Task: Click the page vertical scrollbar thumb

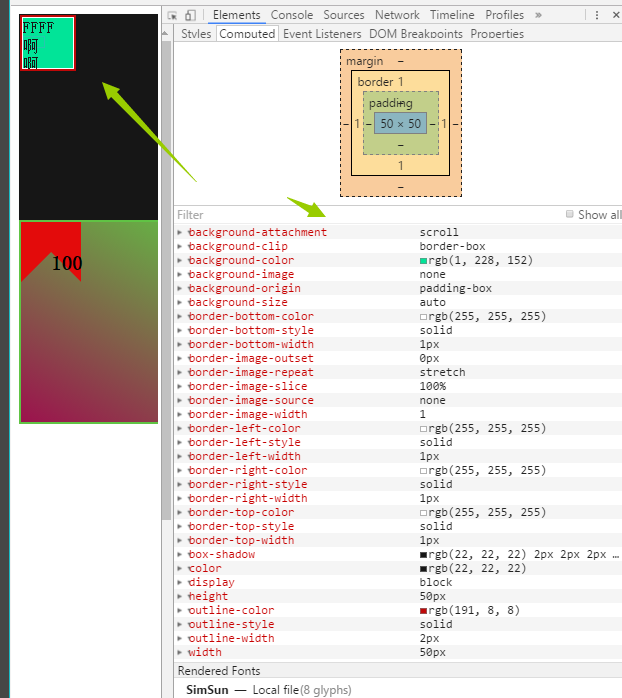Action: pos(166,280)
